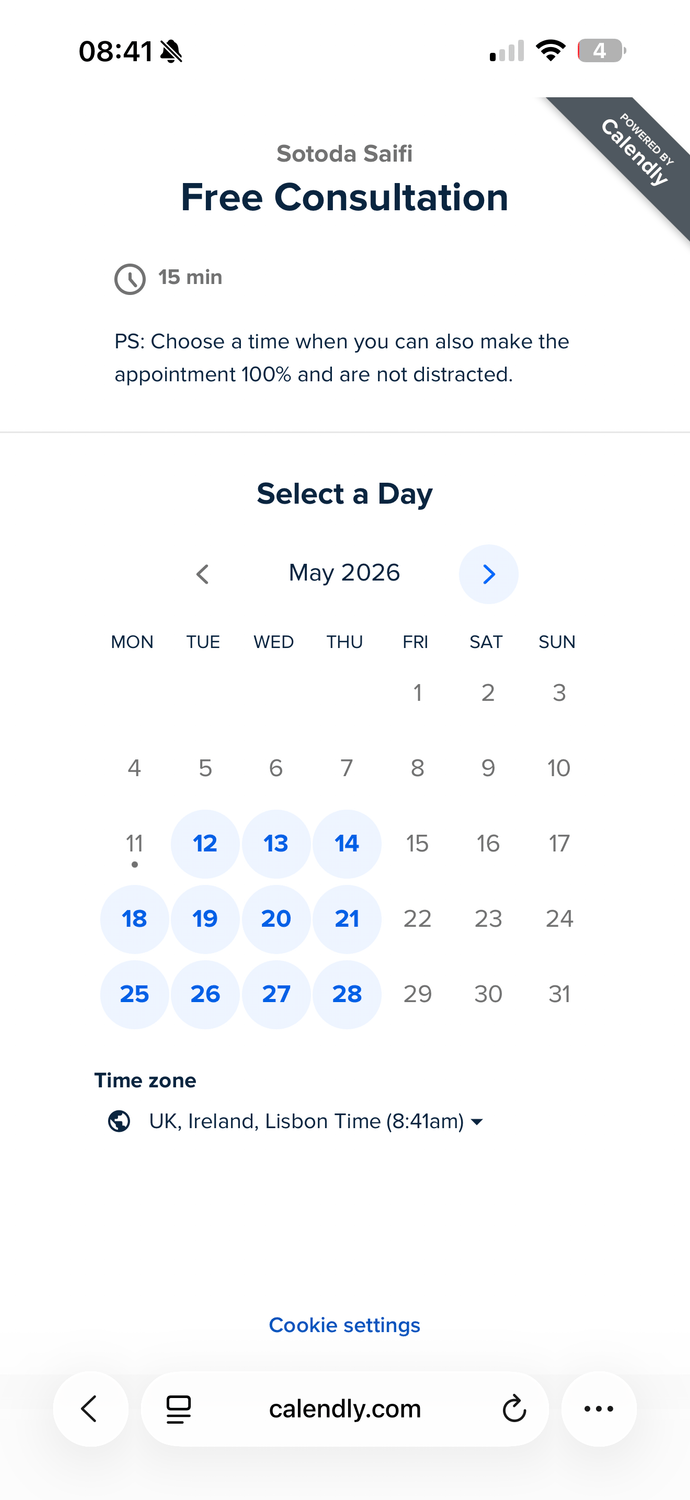Select May 21 on the calendar
The image size is (690, 1500).
(x=347, y=918)
